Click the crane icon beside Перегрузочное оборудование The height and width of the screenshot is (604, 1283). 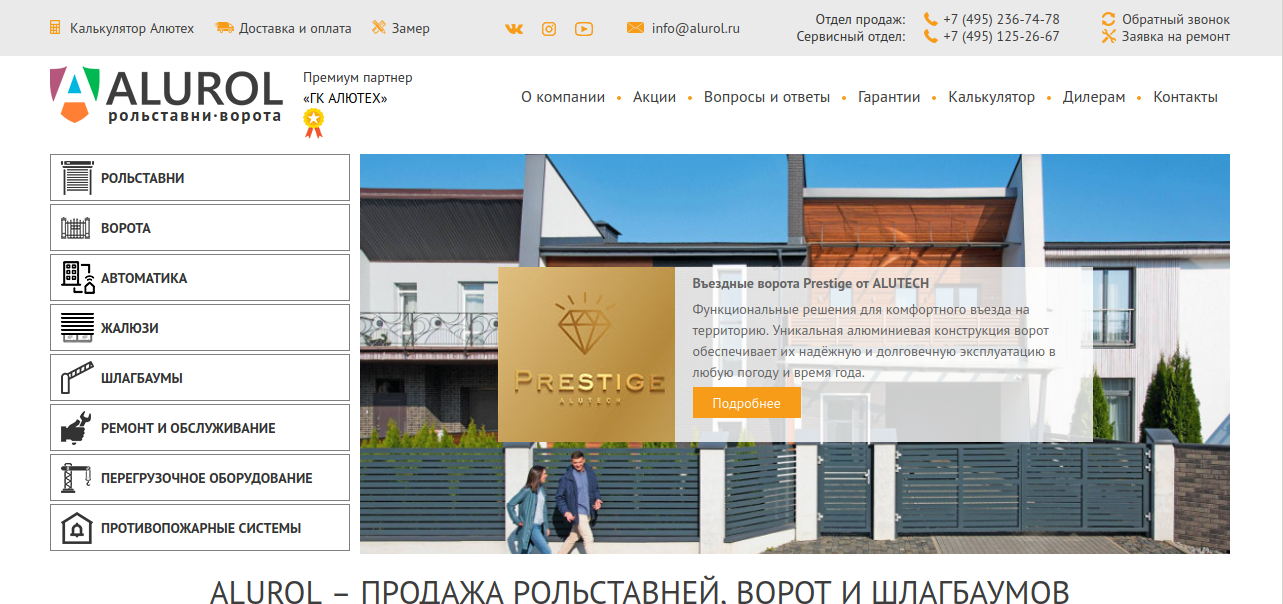tap(77, 478)
